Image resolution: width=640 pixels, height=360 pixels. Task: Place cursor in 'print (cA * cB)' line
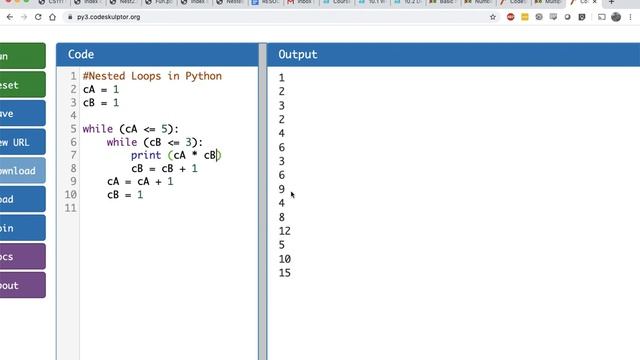(x=176, y=155)
